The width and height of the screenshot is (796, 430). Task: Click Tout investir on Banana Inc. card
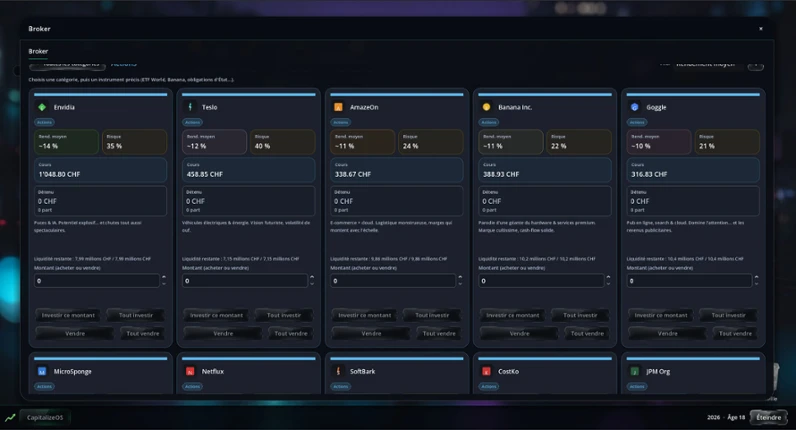pos(580,315)
